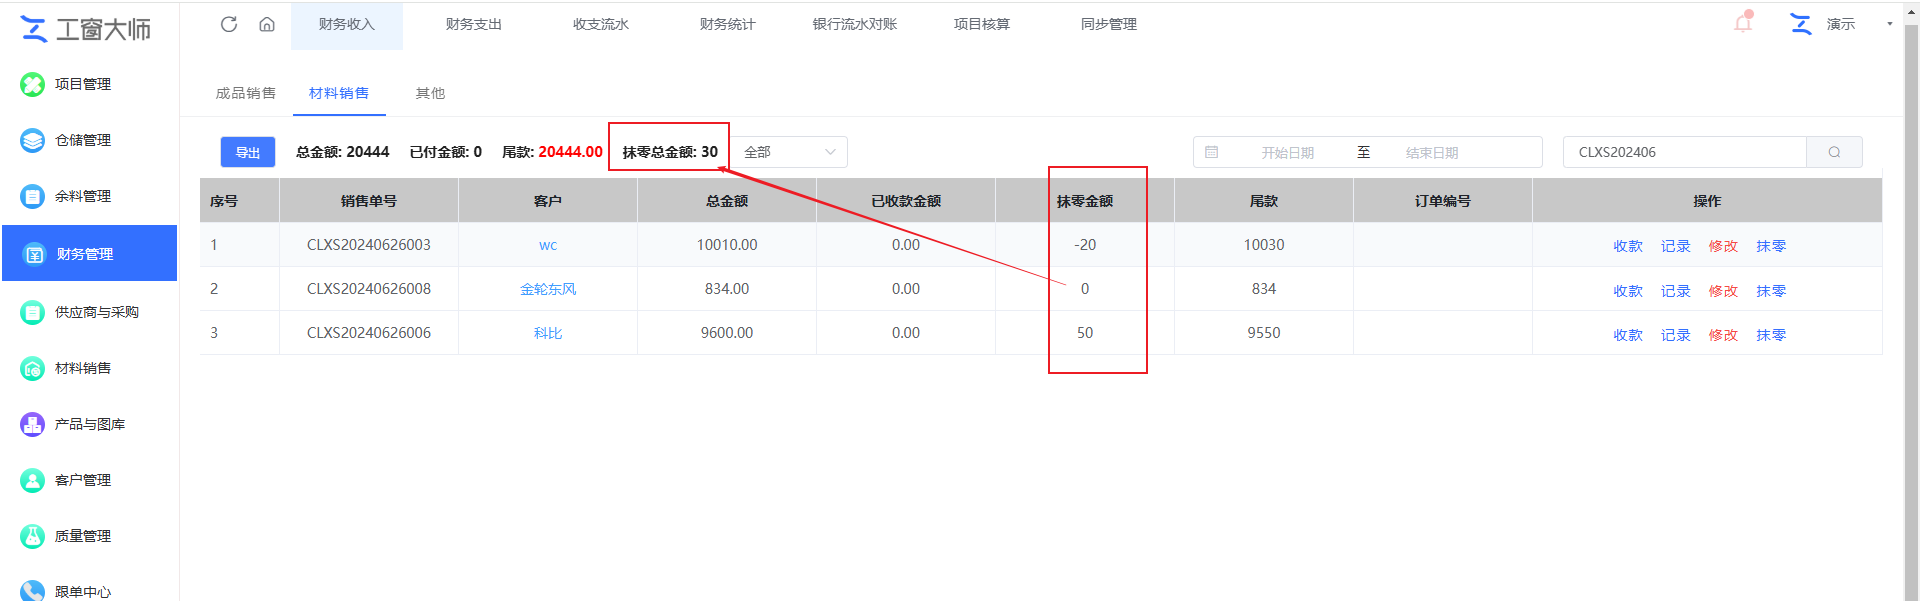Click the search field containing CLXS202406
The height and width of the screenshot is (601, 1920).
(1684, 152)
